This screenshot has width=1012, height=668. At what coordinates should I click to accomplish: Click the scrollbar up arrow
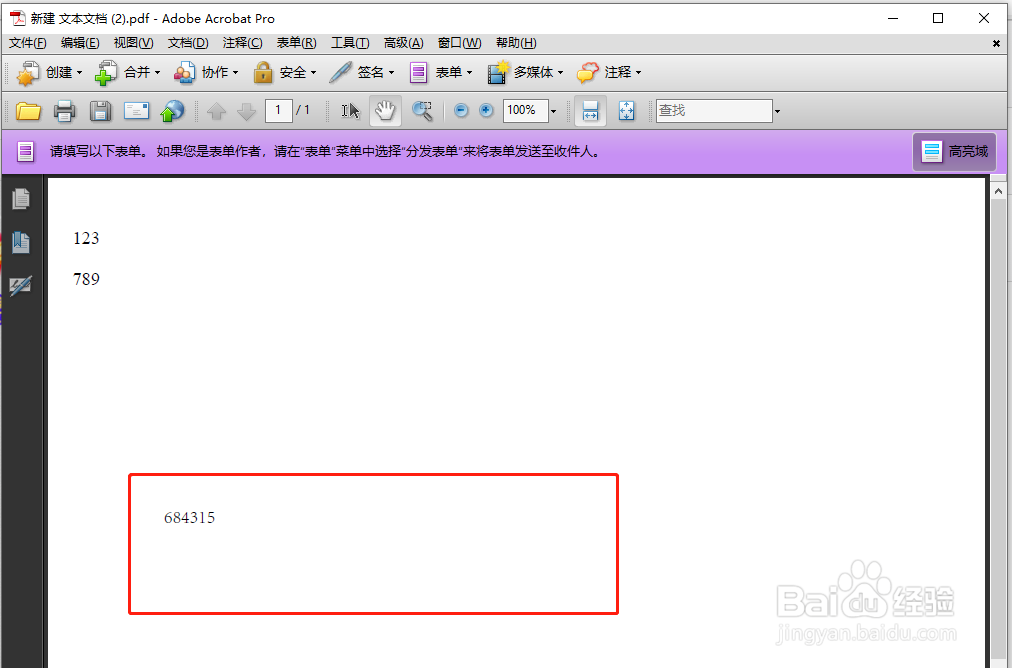(998, 191)
